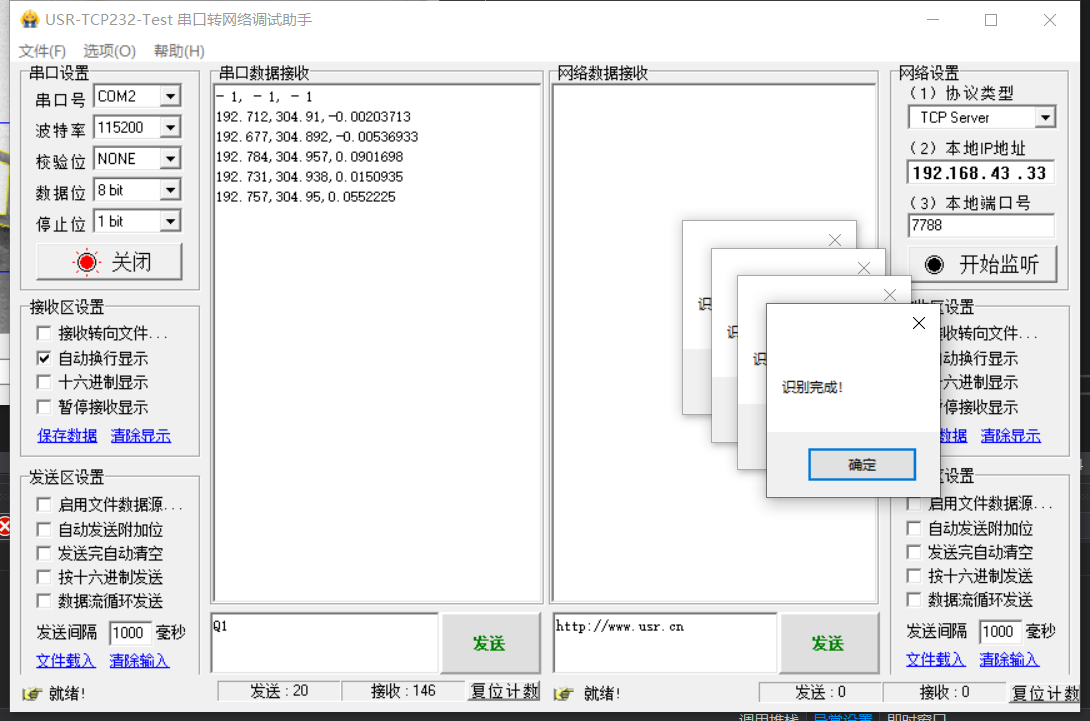
Task: Click network 清除输入 link
Action: pyautogui.click(x=1009, y=659)
